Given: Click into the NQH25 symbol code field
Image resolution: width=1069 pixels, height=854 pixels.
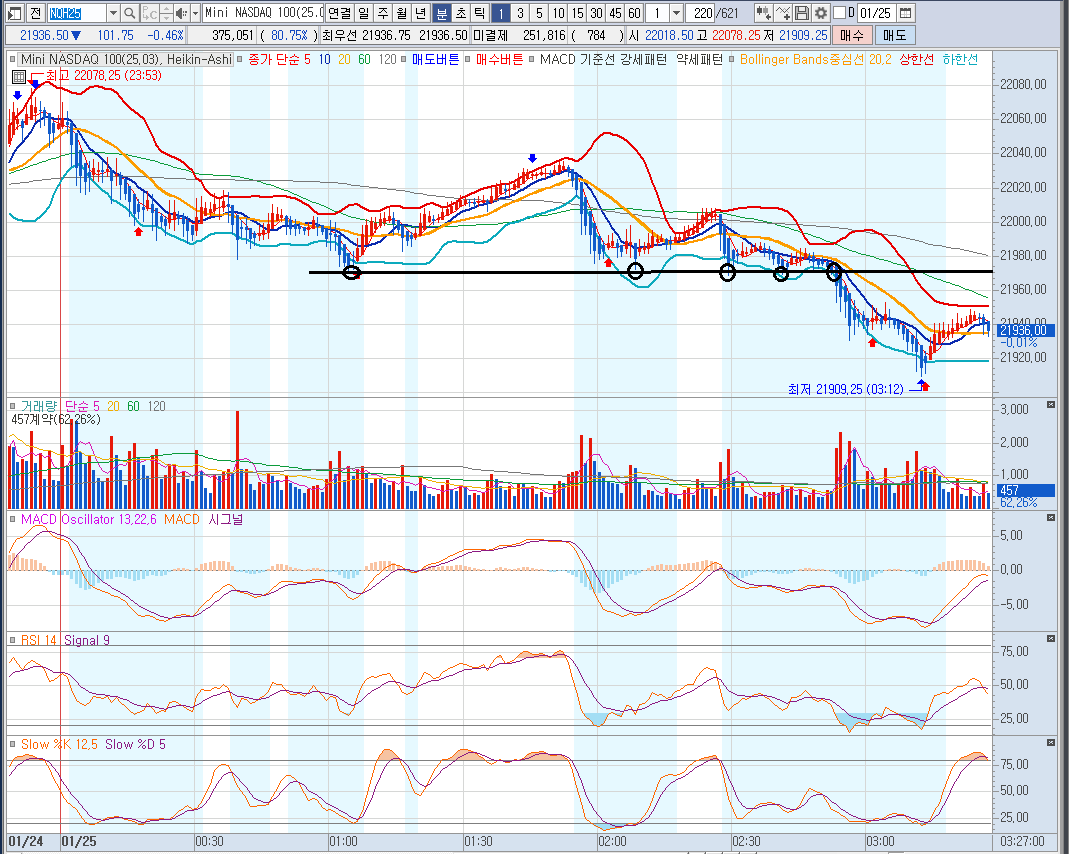Looking at the screenshot, I should click(x=76, y=12).
